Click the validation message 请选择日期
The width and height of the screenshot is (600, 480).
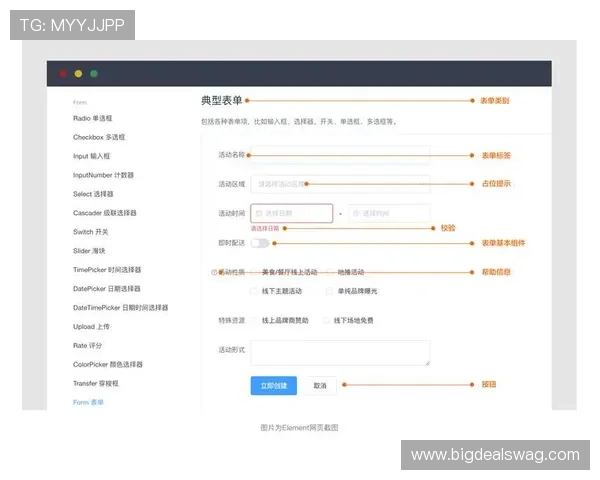265,229
